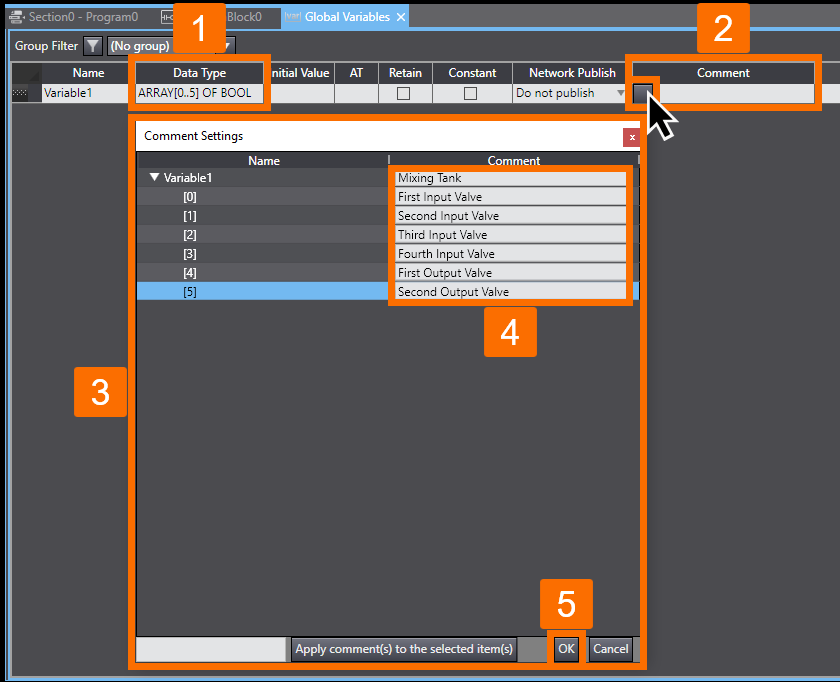840x682 pixels.
Task: Apply comment(s) to the selected item(s)
Action: pyautogui.click(x=403, y=649)
